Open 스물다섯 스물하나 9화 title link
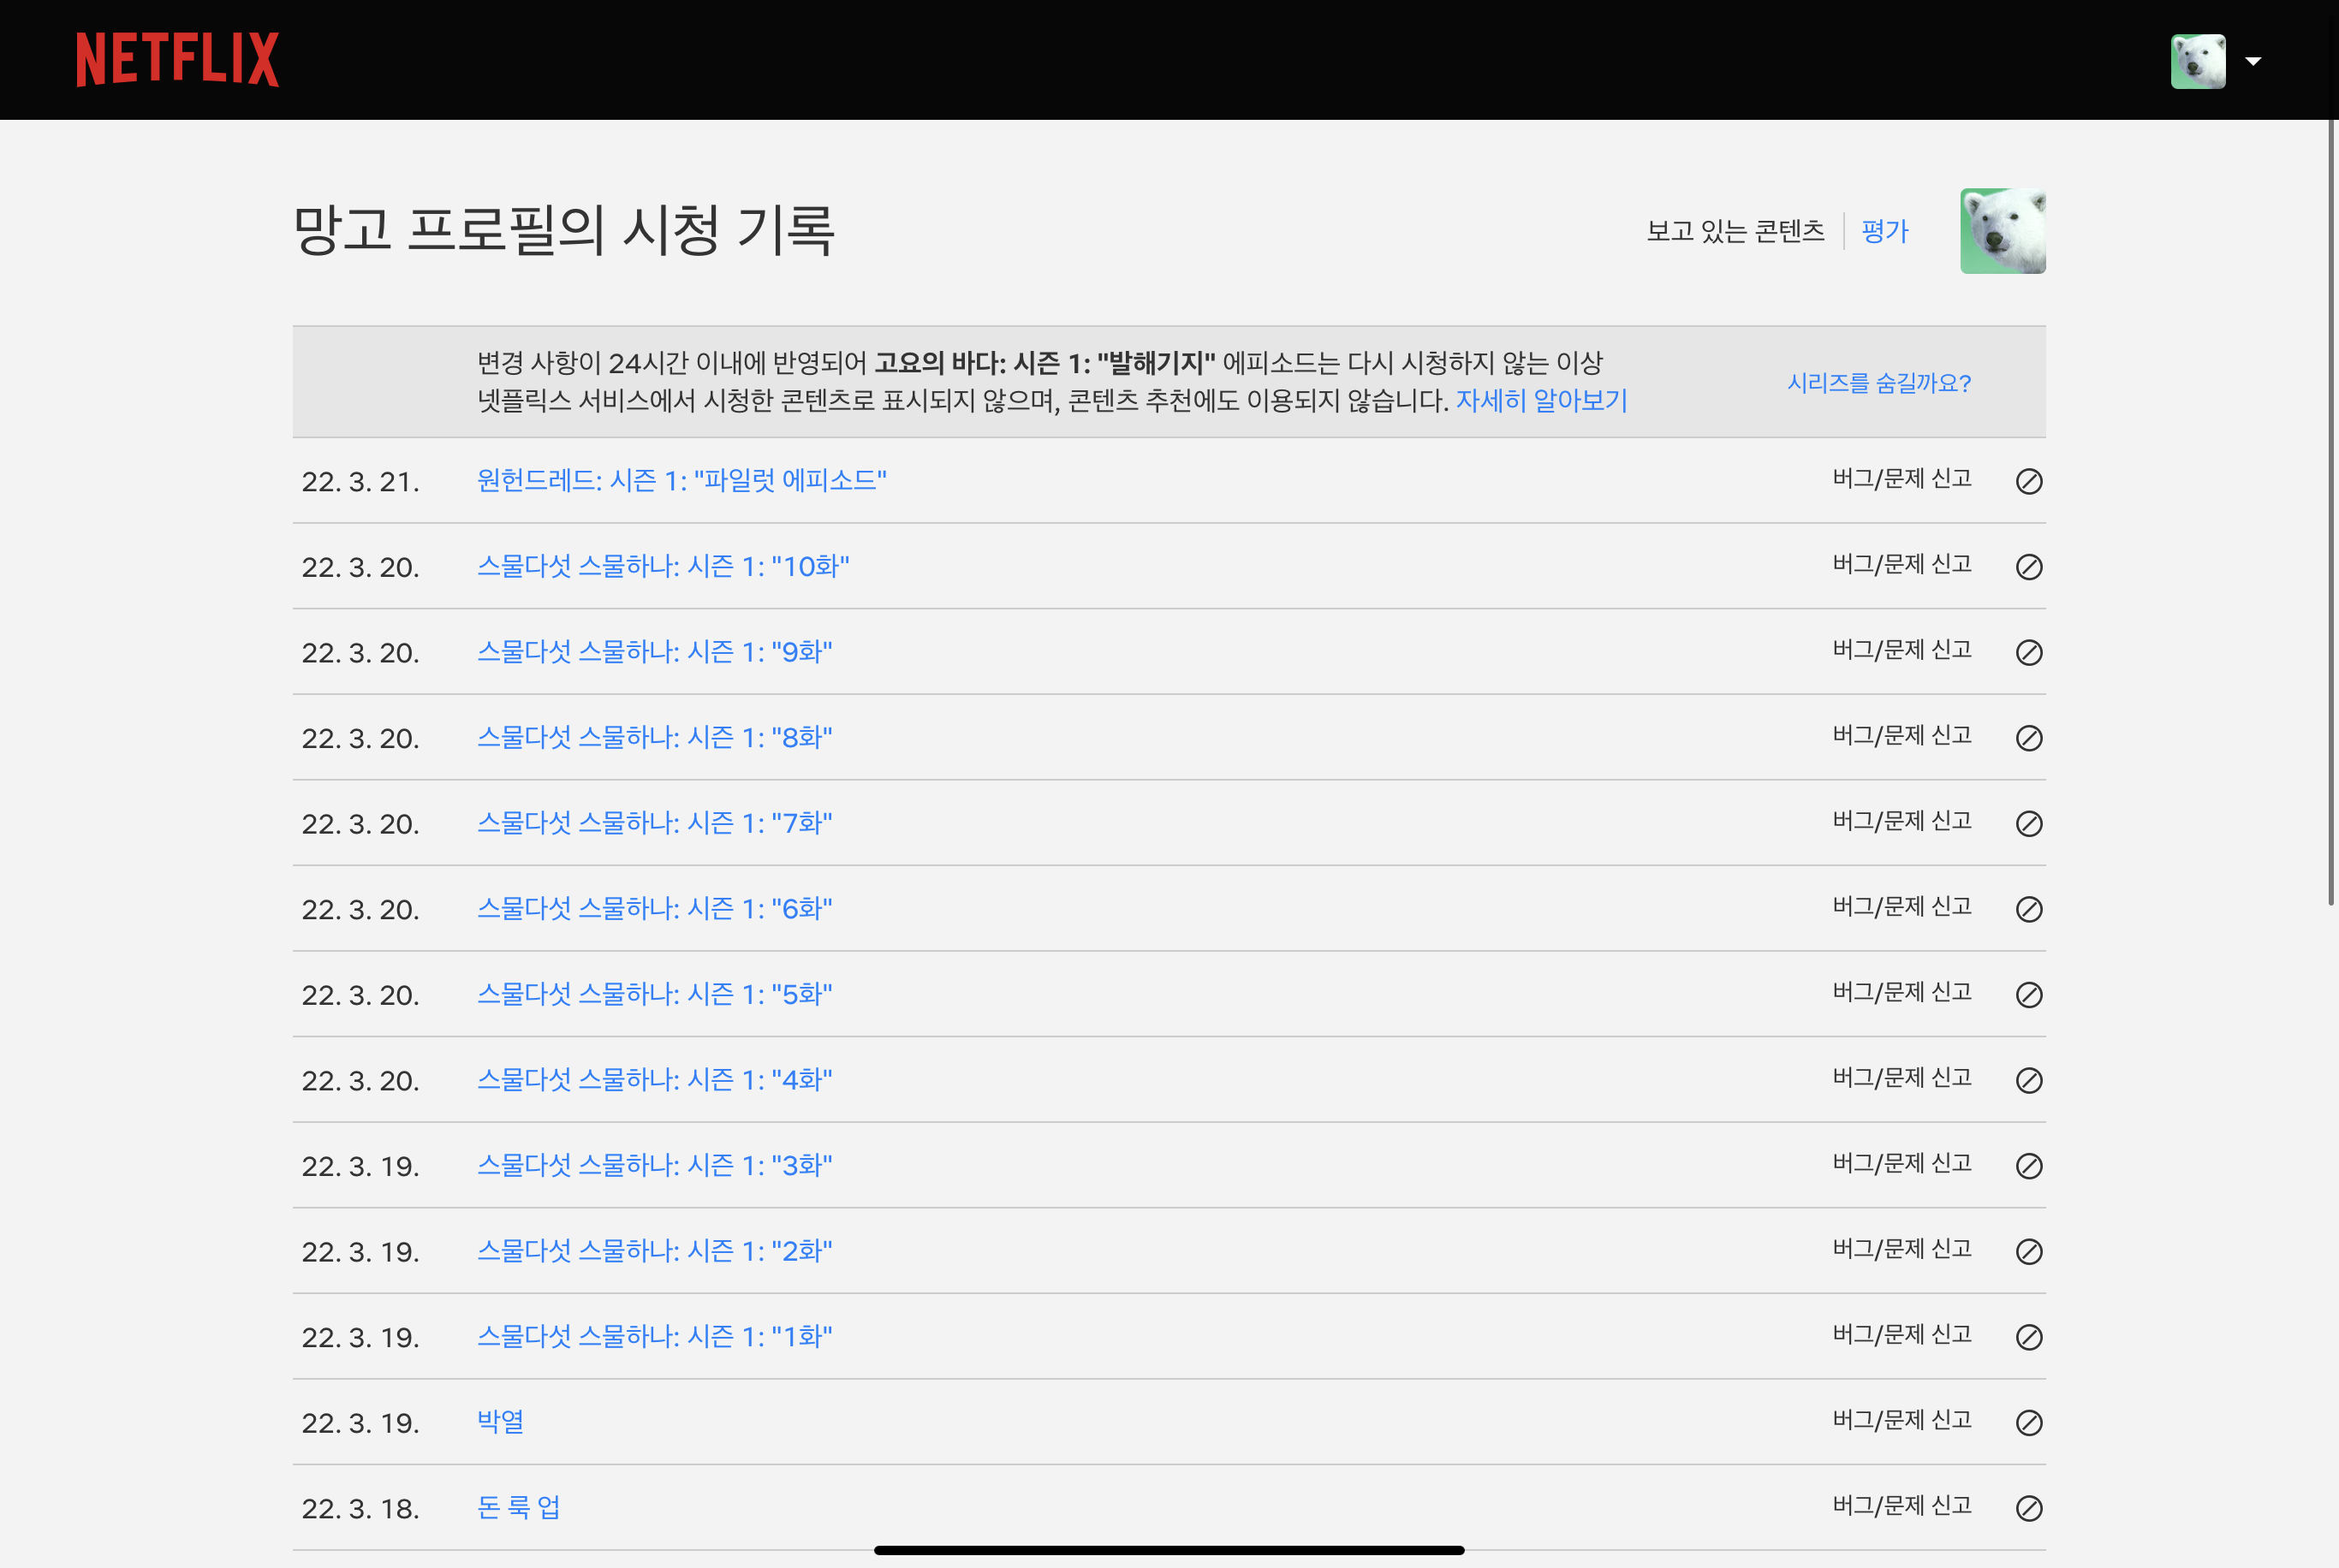2339x1568 pixels. pyautogui.click(x=654, y=651)
